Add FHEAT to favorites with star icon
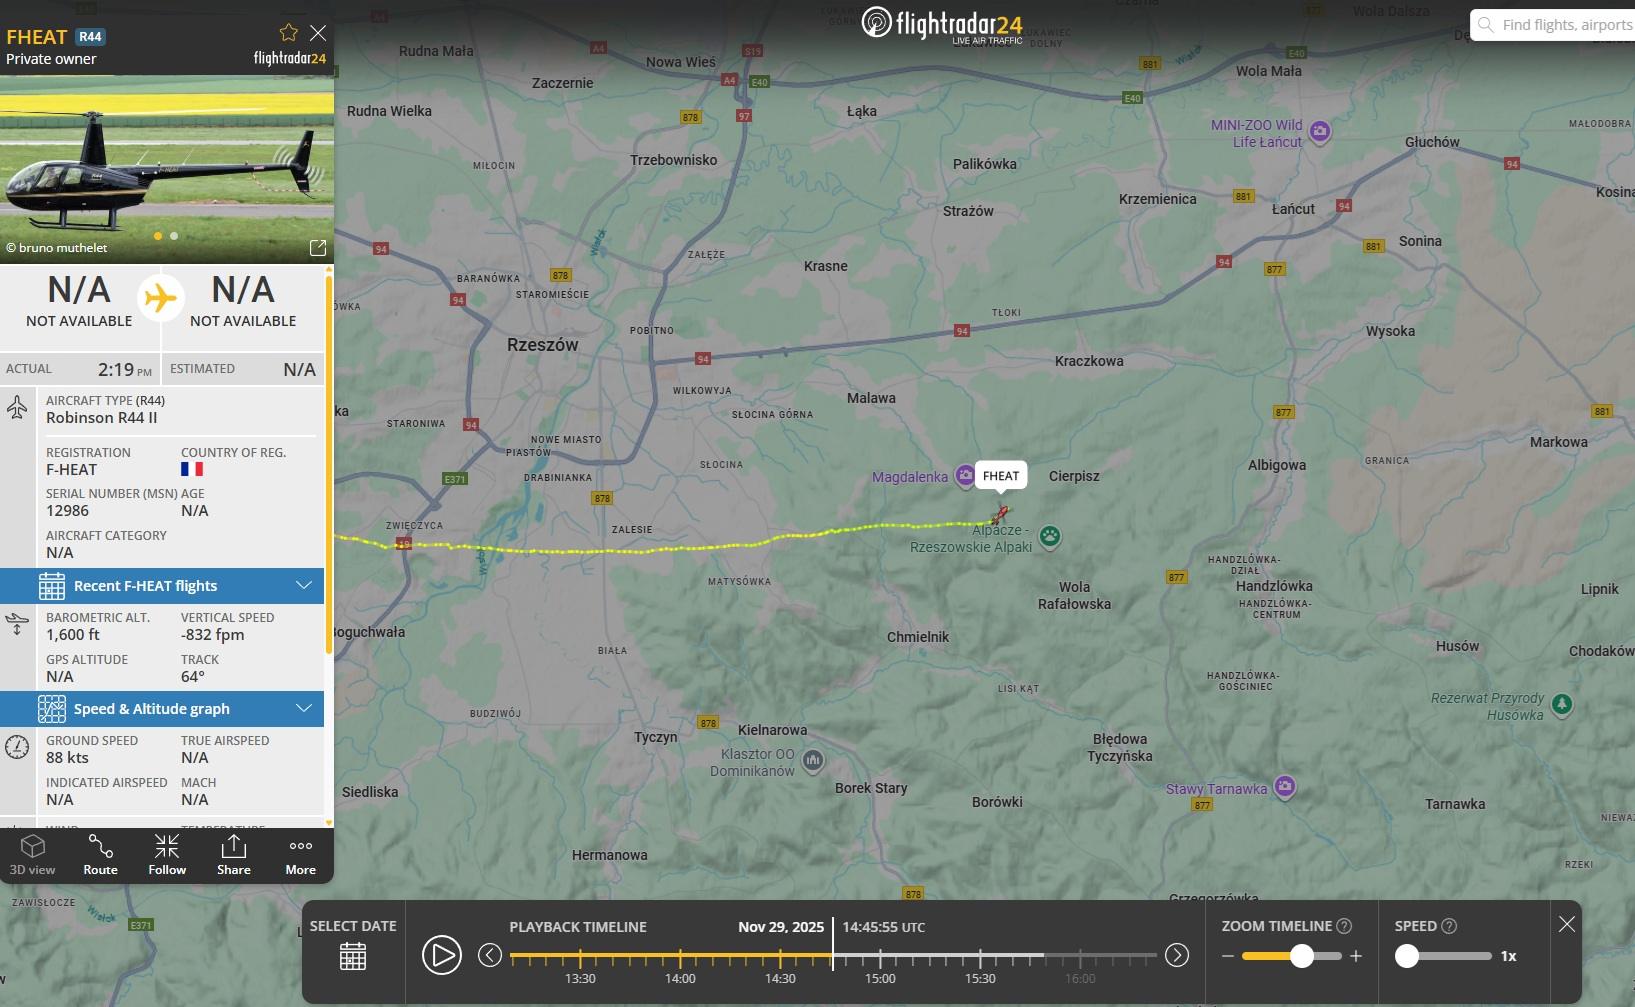Image resolution: width=1635 pixels, height=1007 pixels. click(x=288, y=33)
